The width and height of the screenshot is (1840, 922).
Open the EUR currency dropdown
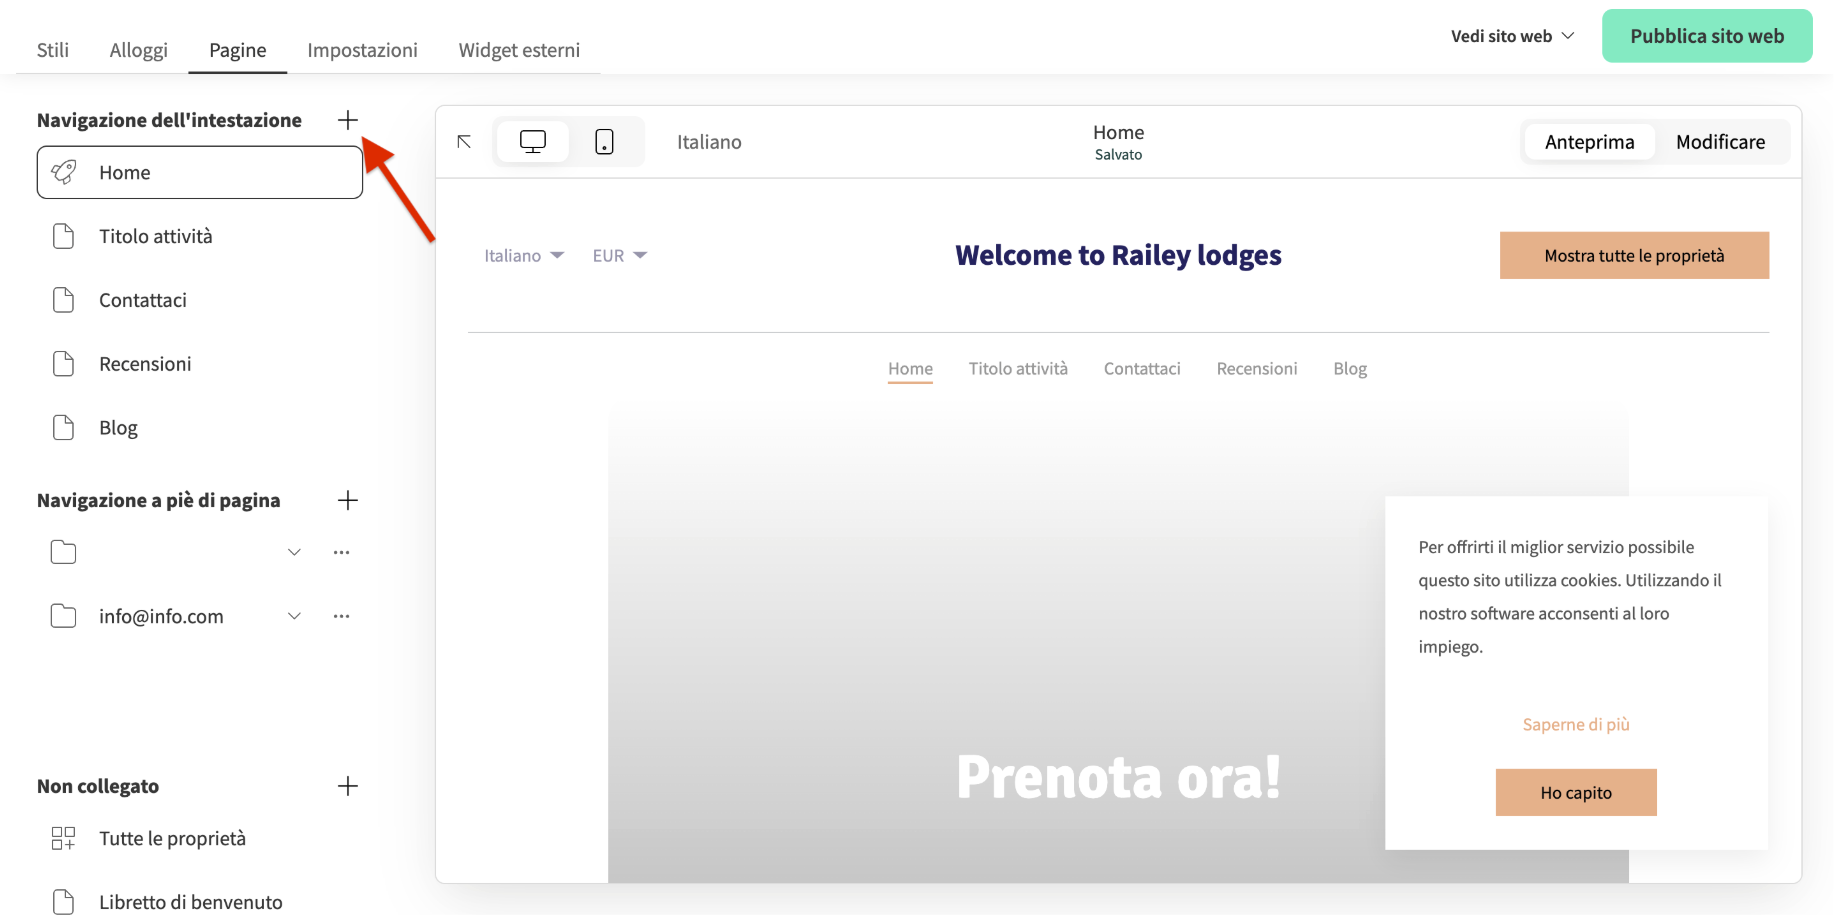click(618, 255)
